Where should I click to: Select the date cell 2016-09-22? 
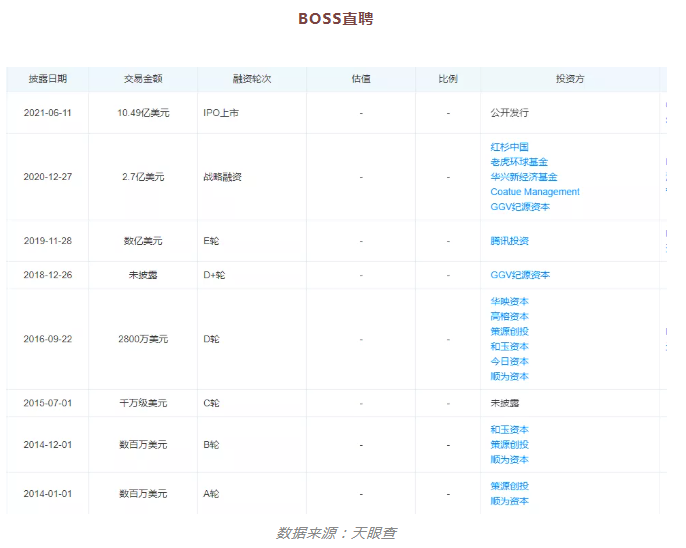pyautogui.click(x=48, y=339)
